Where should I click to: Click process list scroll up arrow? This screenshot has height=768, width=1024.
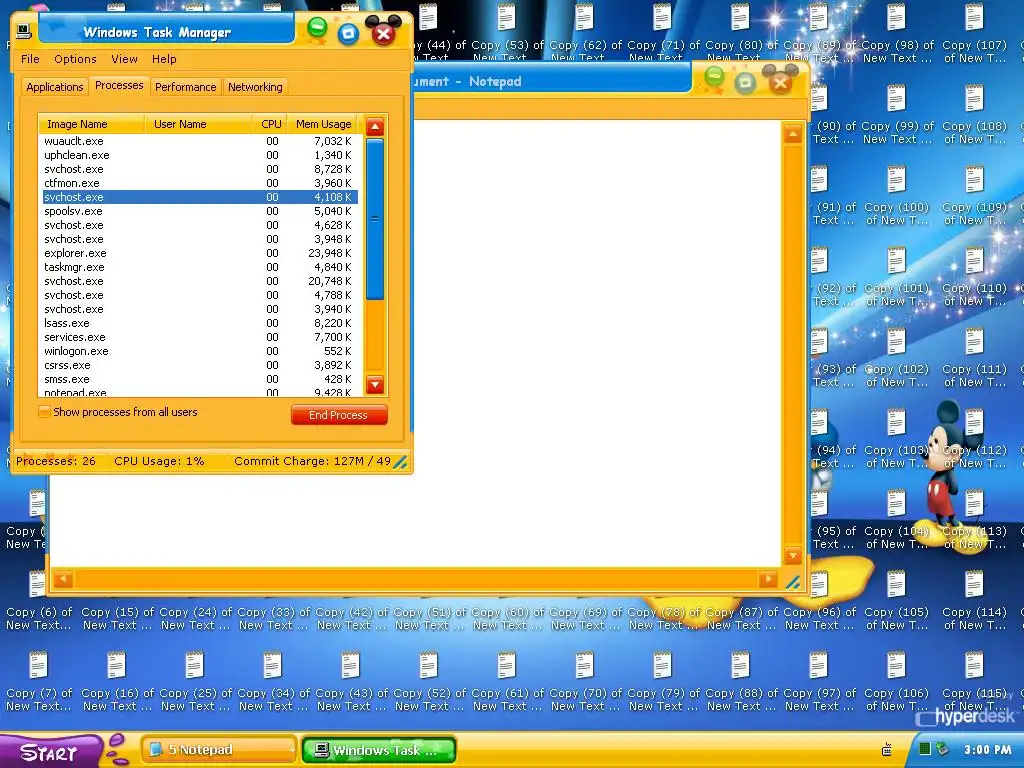pos(375,127)
